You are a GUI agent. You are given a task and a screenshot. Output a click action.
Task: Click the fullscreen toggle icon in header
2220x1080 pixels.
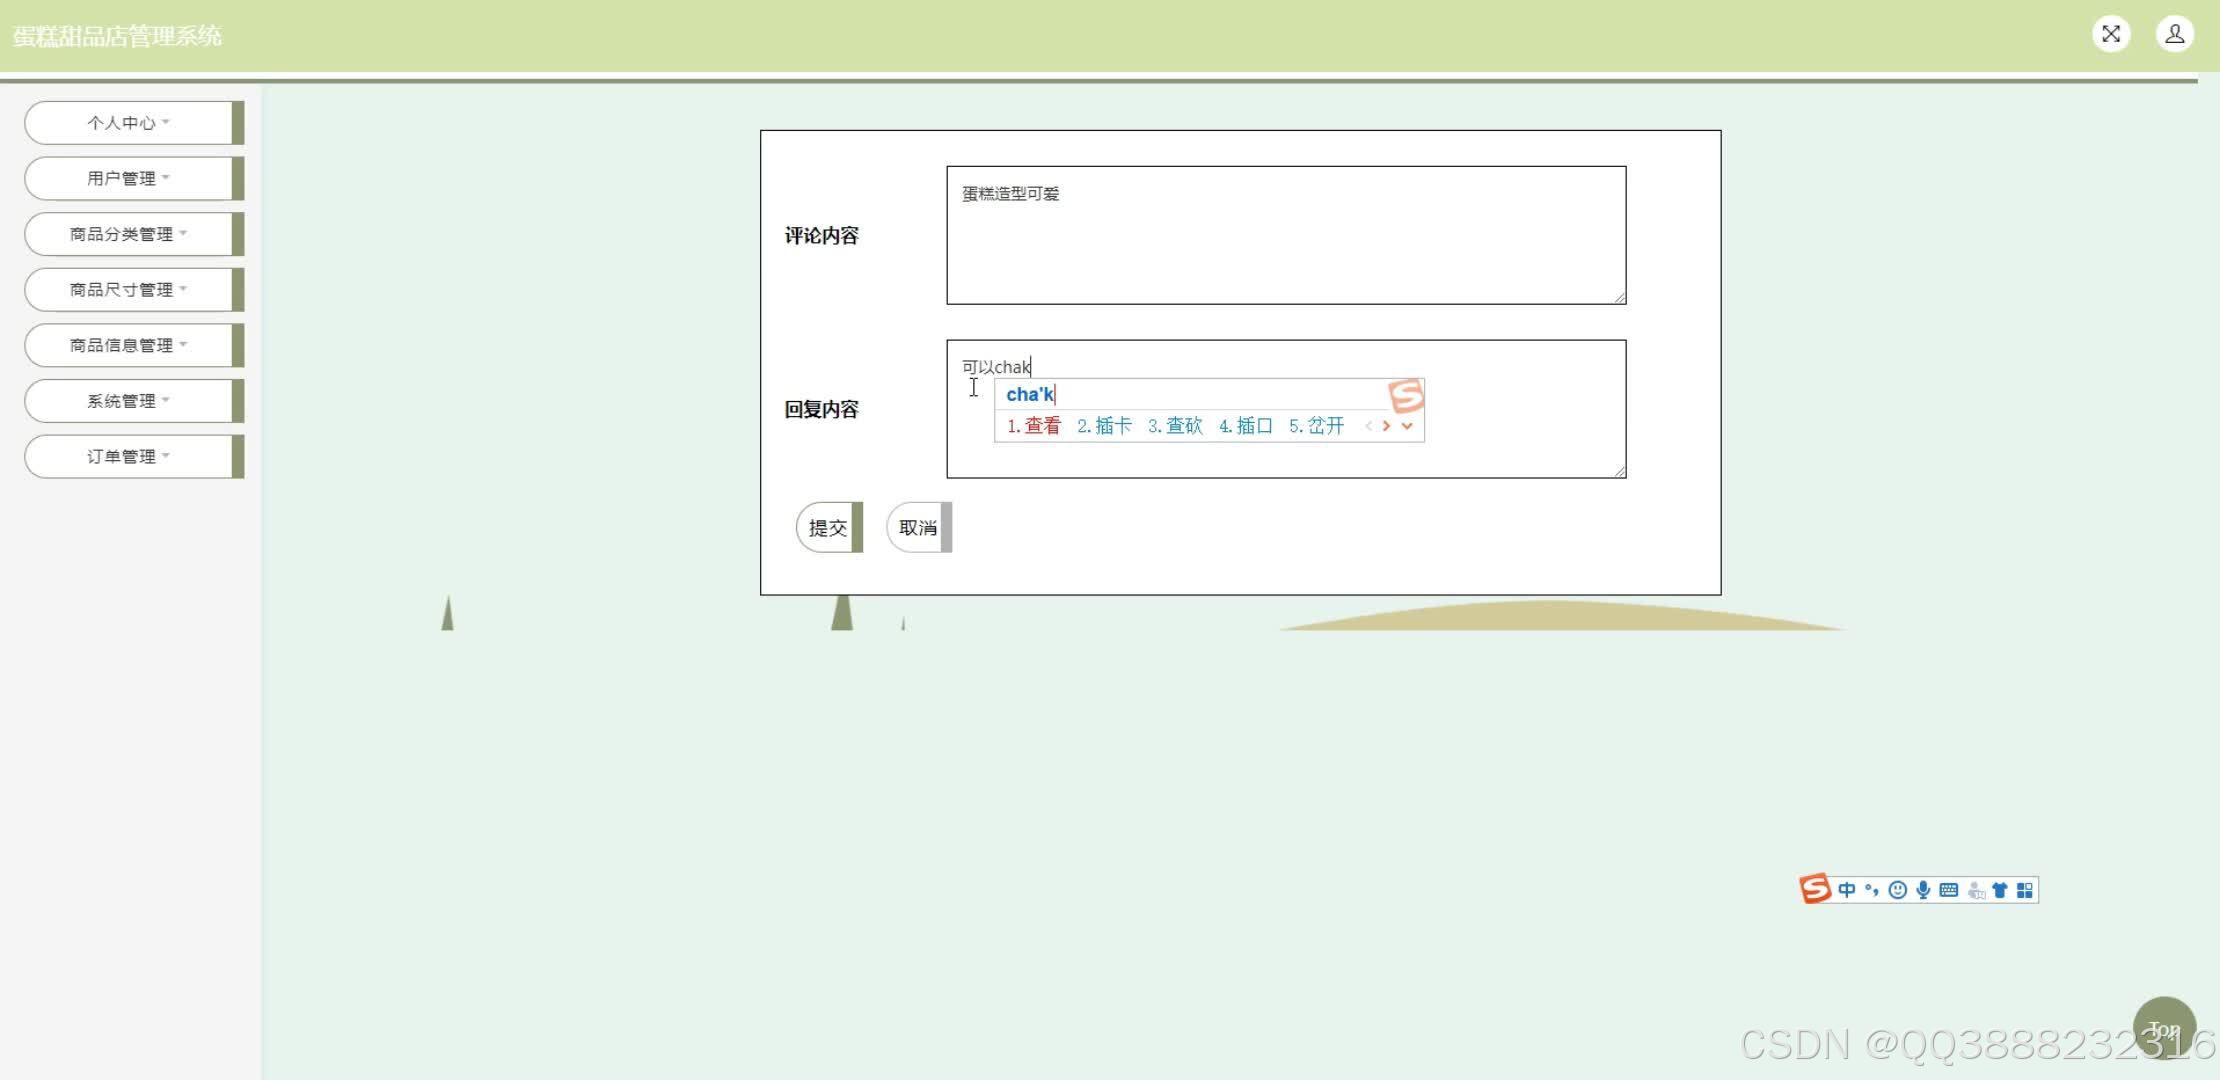tap(2111, 34)
